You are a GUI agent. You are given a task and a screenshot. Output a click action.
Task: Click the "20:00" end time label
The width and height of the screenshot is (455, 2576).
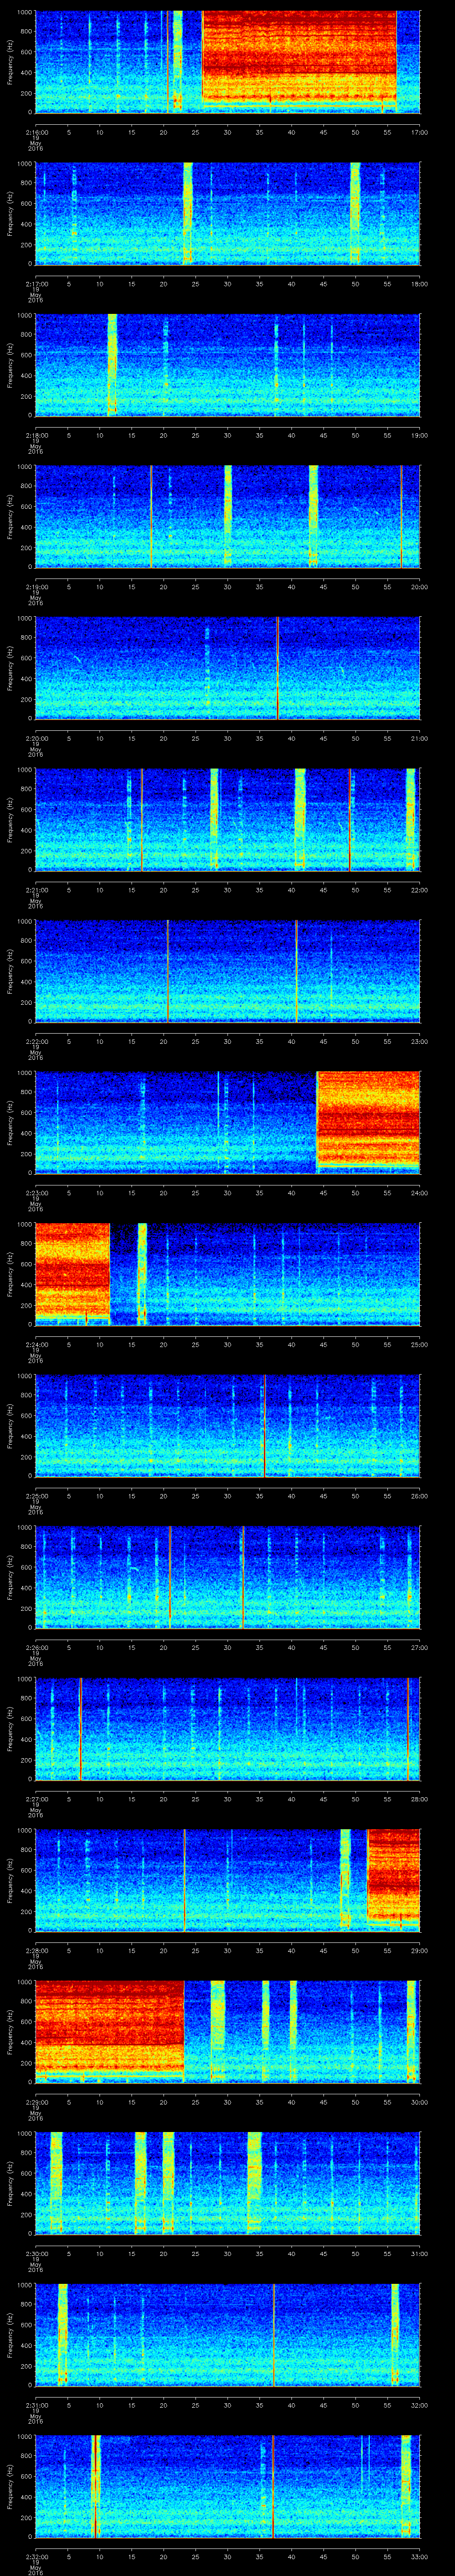(419, 586)
